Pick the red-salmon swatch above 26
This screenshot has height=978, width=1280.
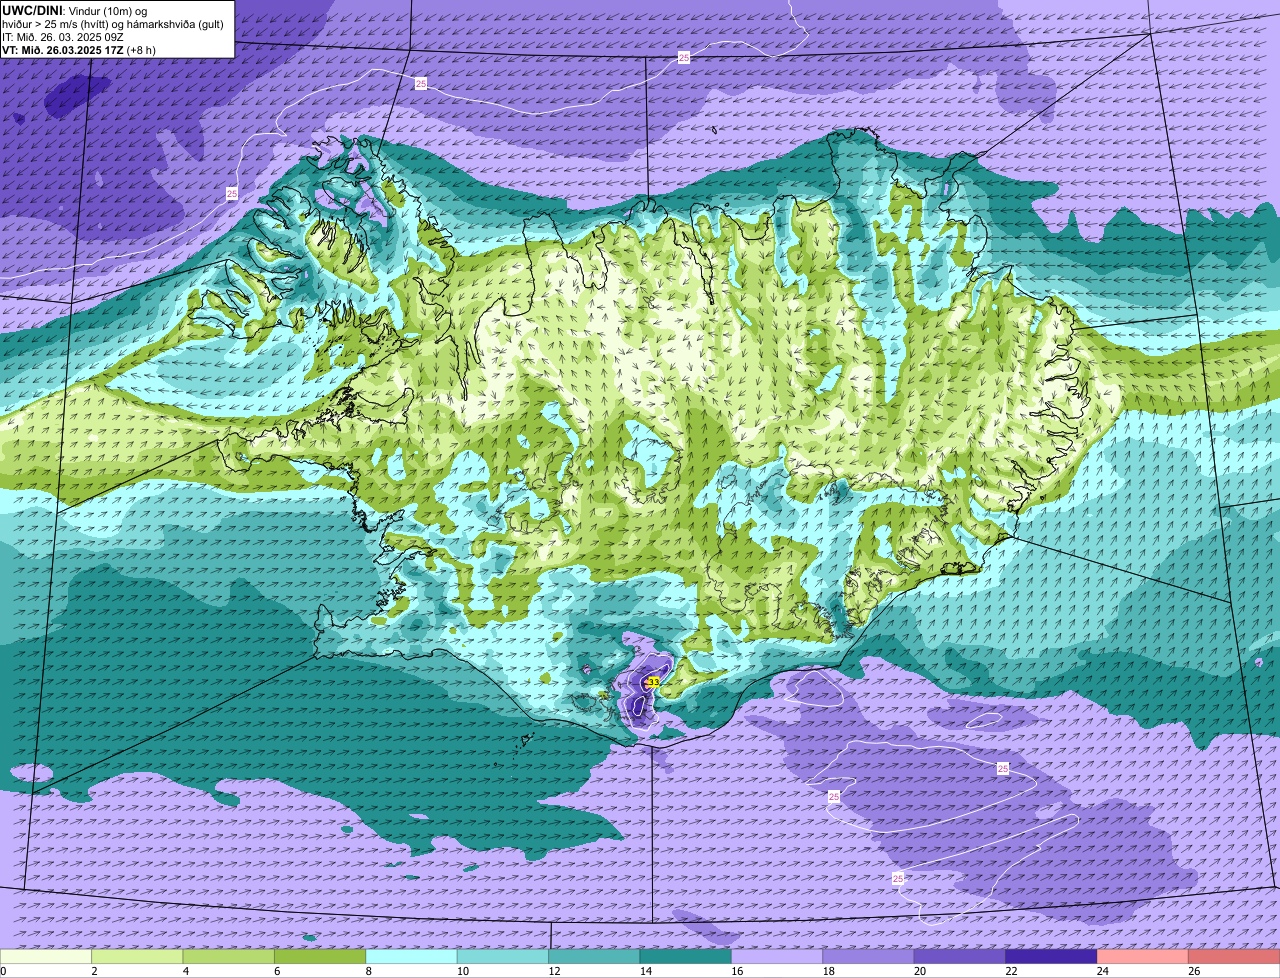(1234, 956)
